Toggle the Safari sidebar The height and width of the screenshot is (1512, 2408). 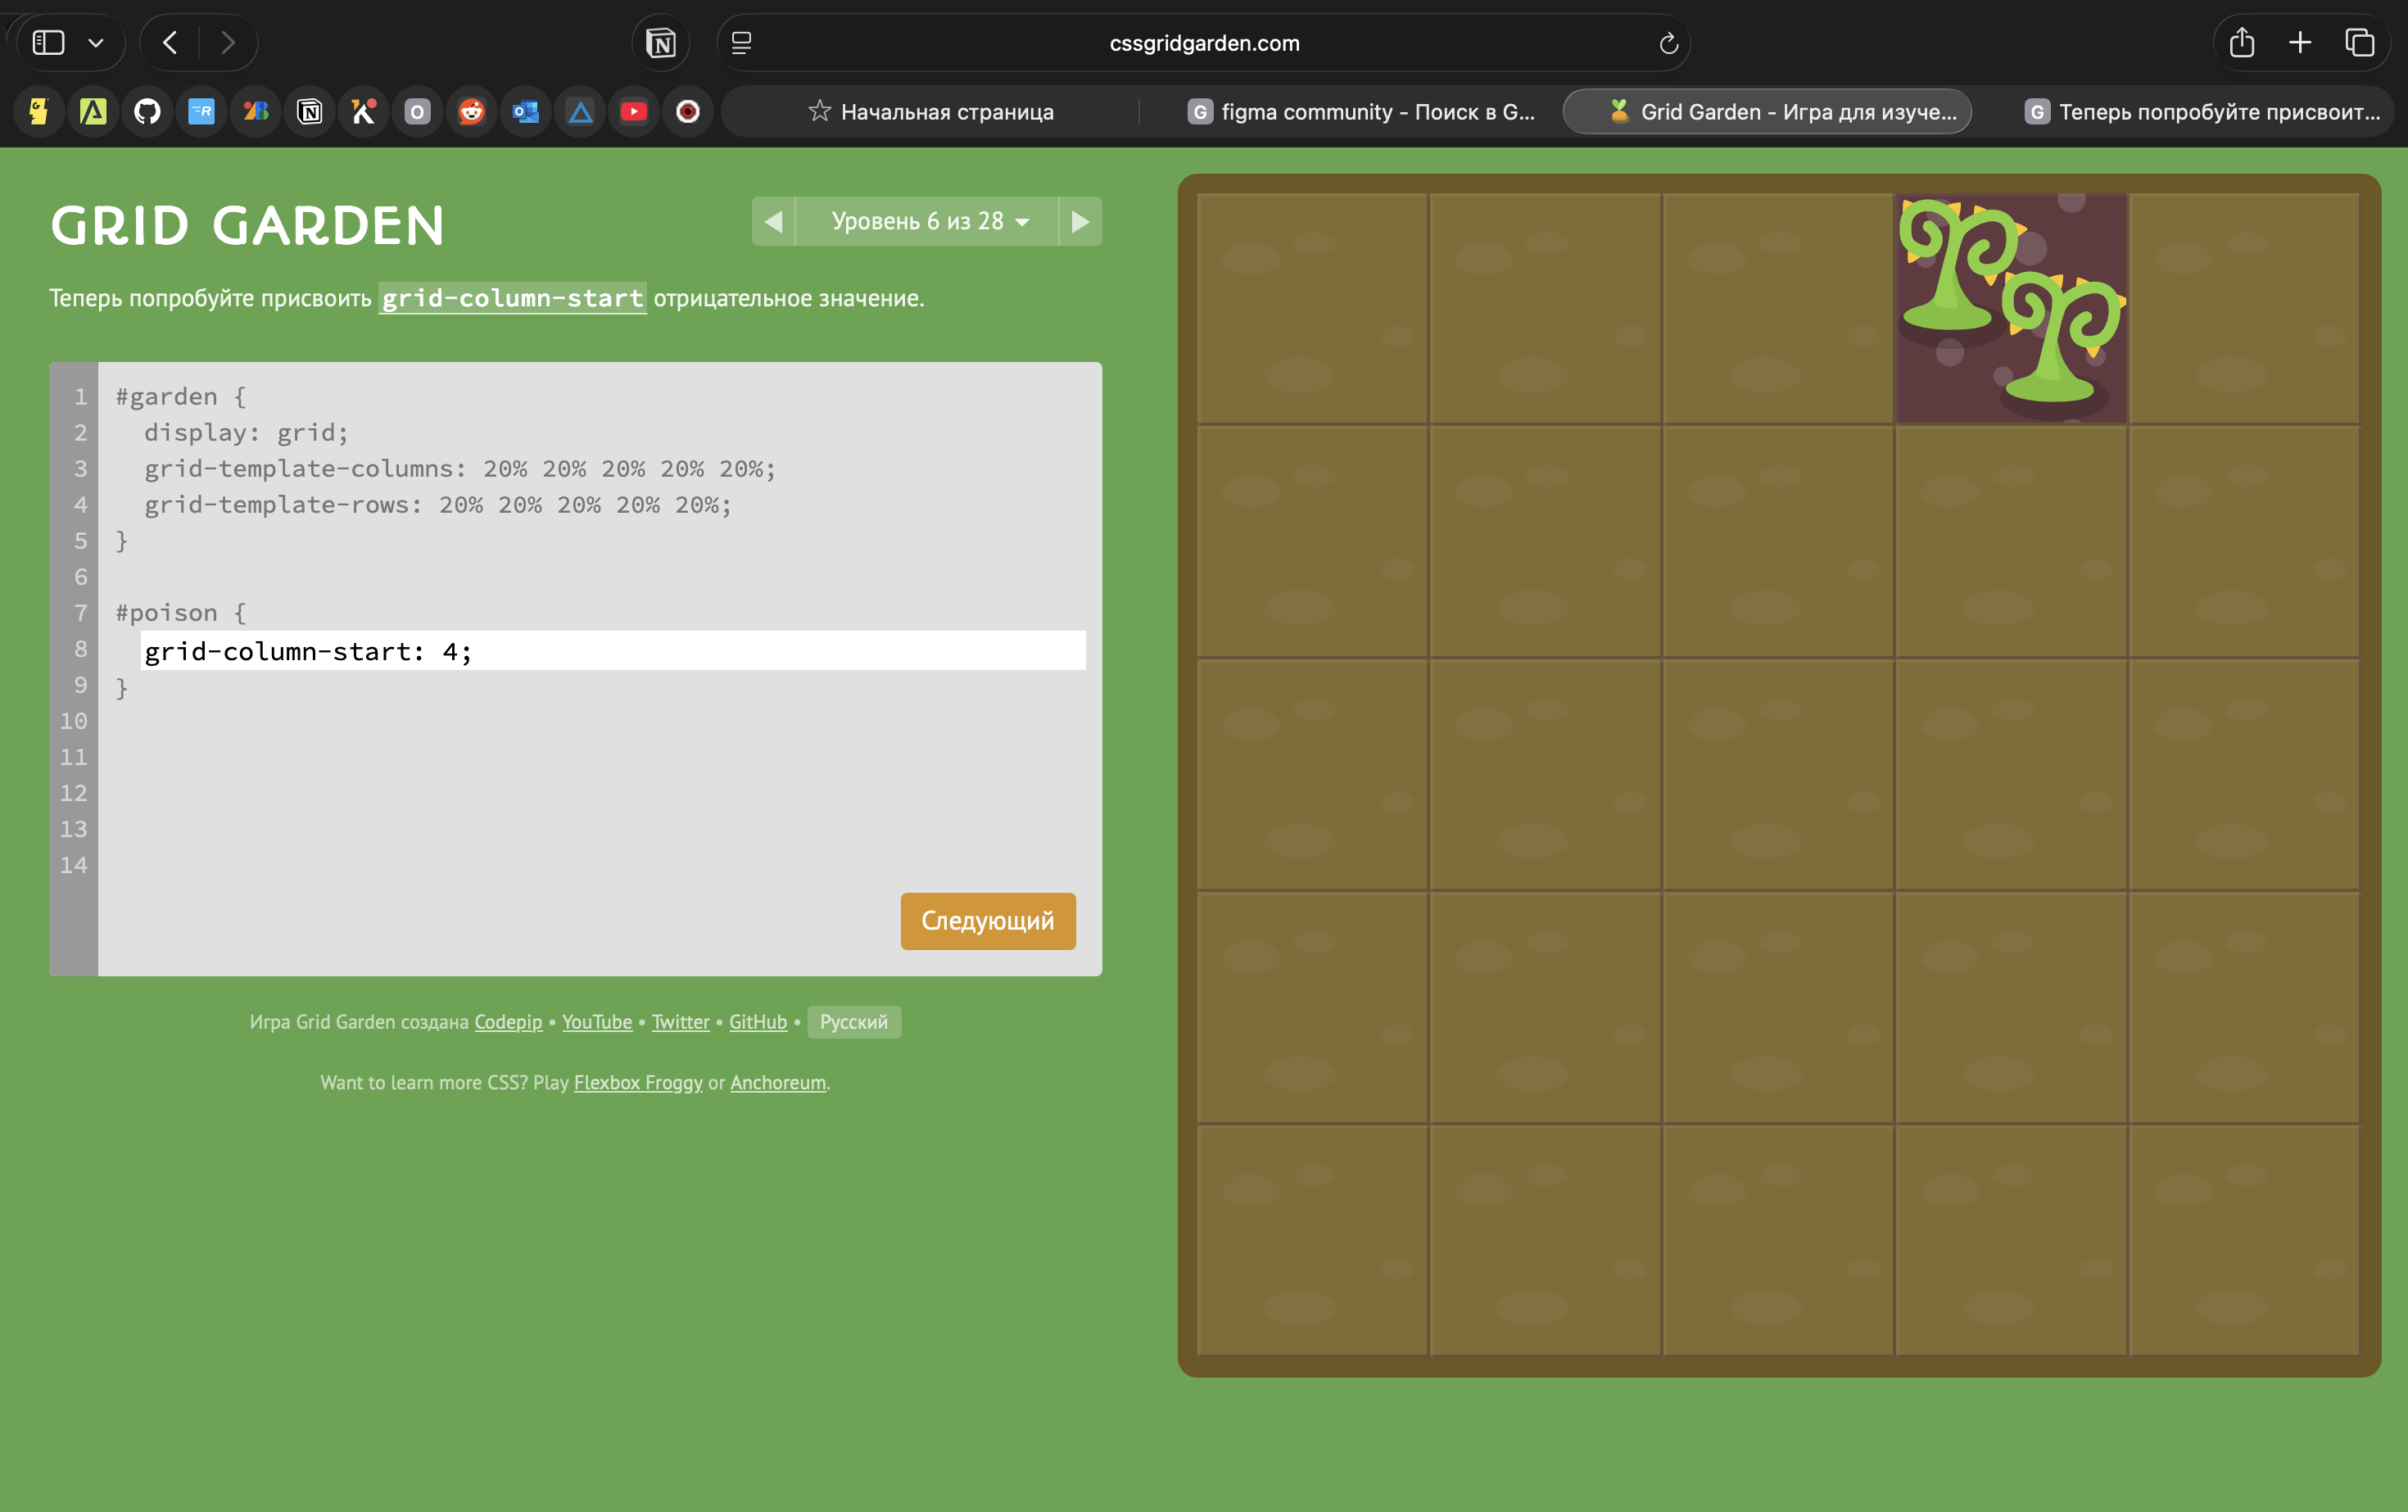[48, 43]
